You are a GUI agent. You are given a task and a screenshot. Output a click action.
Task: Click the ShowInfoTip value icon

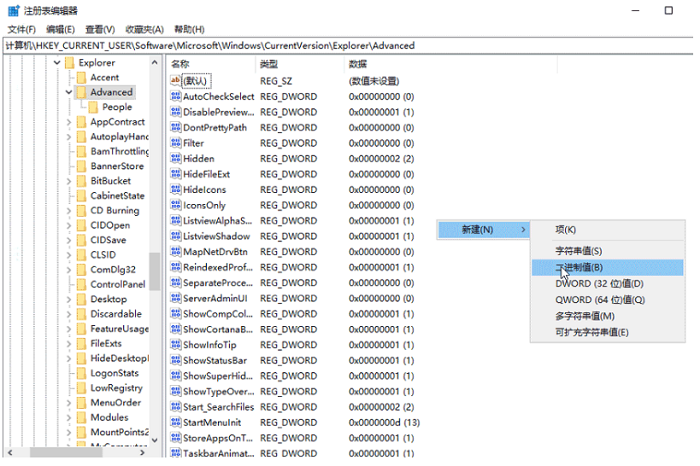tap(176, 345)
